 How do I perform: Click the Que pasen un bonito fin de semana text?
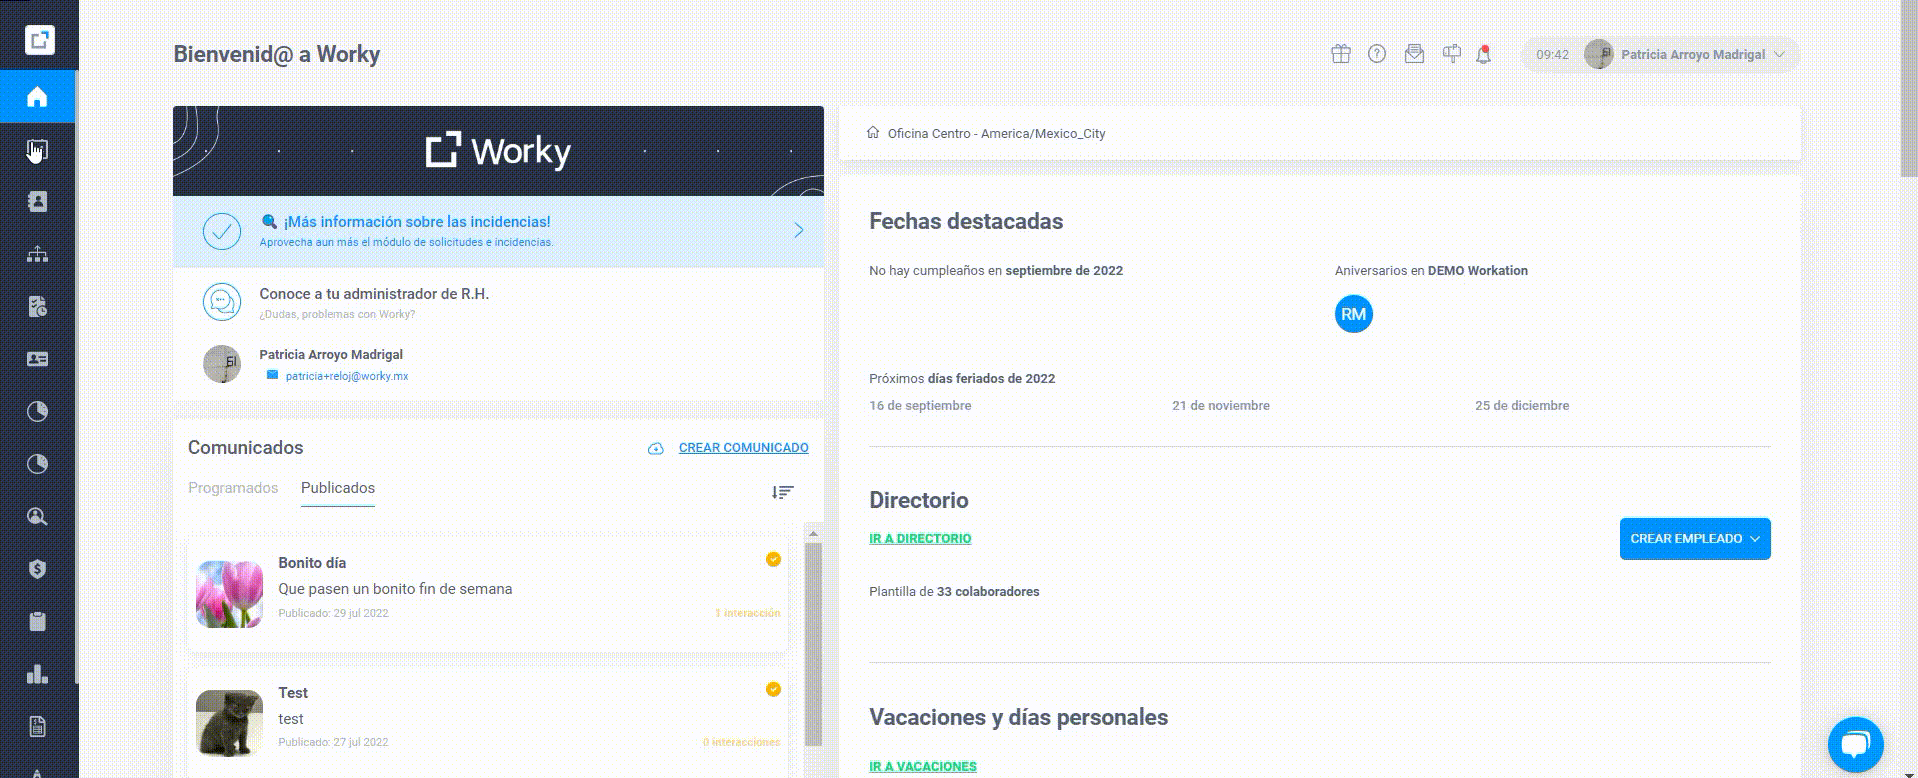click(395, 589)
